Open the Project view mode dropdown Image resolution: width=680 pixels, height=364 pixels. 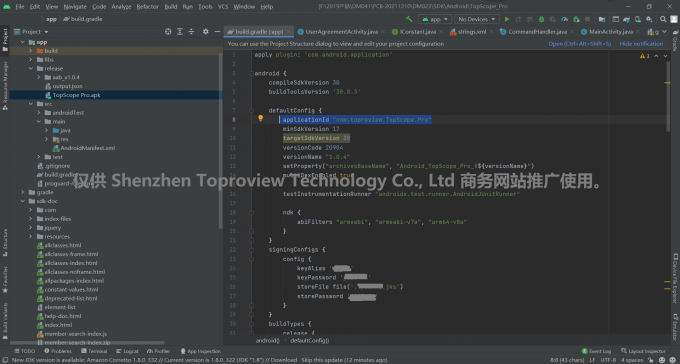pos(32,32)
